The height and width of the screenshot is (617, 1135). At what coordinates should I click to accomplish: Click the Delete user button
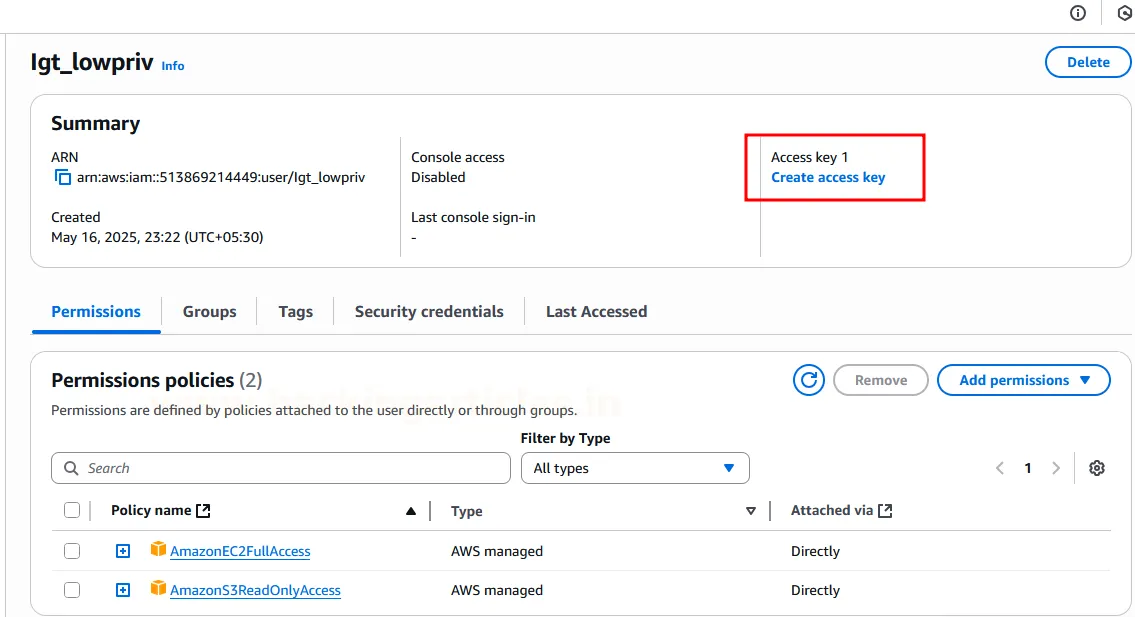click(x=1088, y=62)
